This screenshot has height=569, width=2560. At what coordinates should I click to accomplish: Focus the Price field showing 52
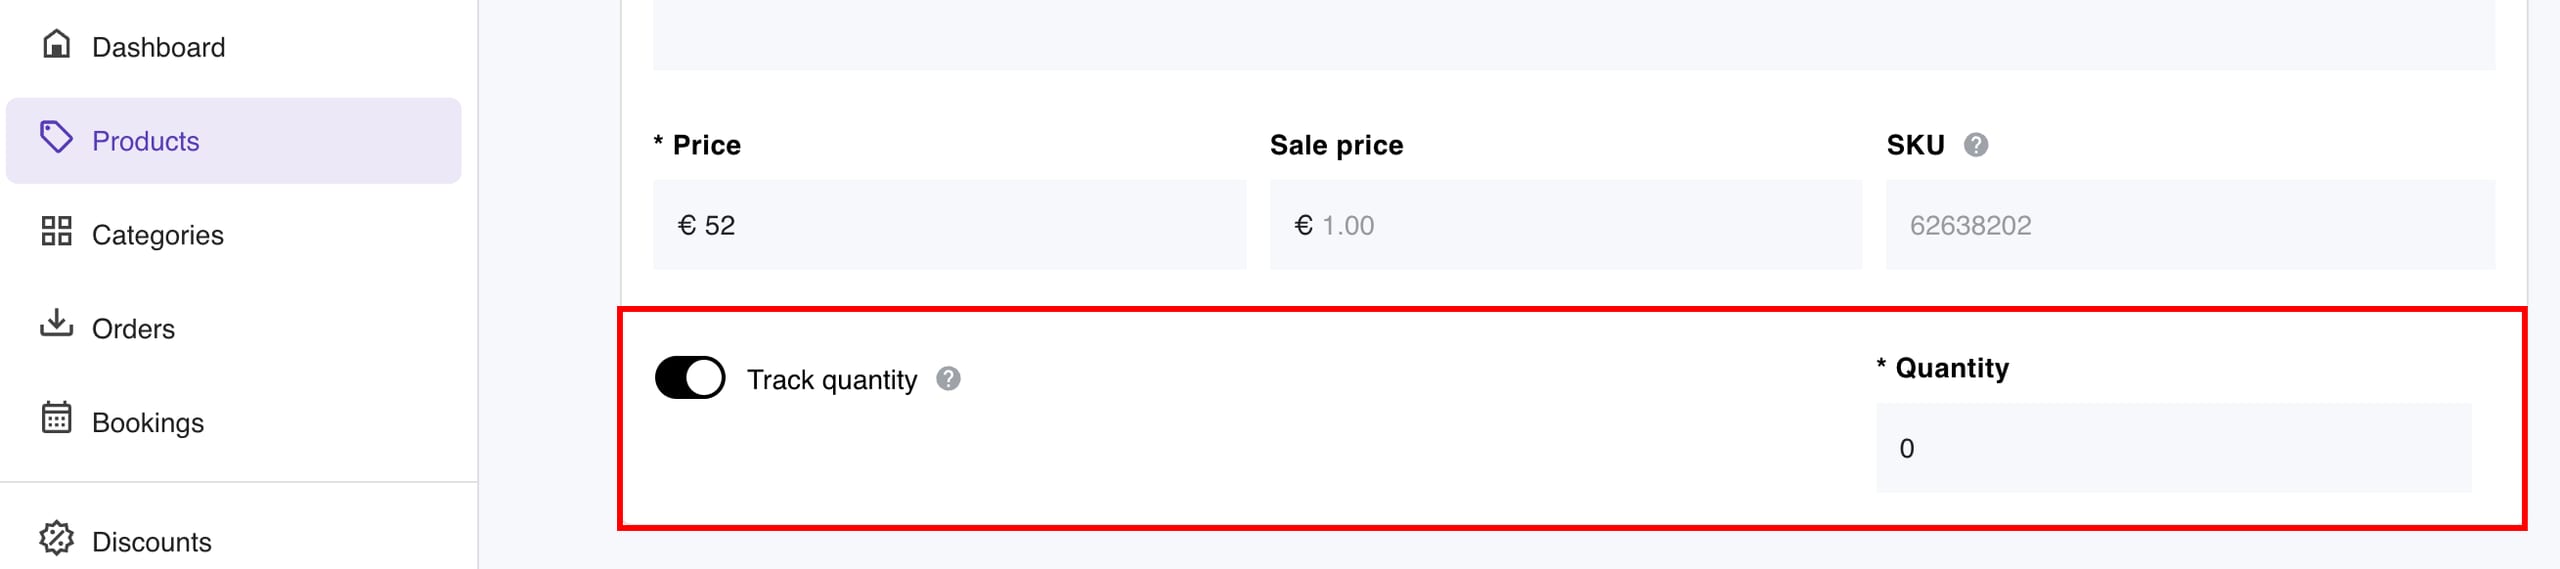pyautogui.click(x=949, y=225)
